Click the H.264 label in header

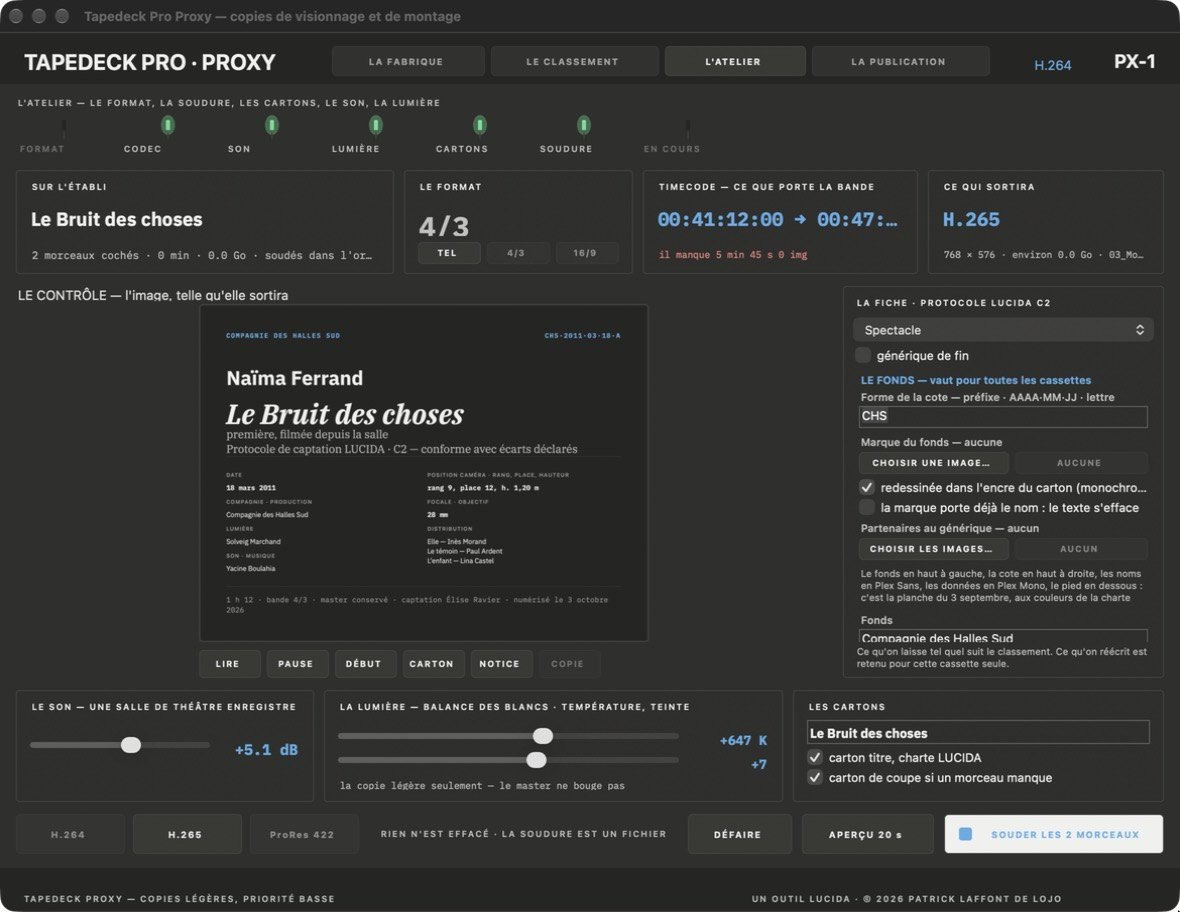pyautogui.click(x=1053, y=65)
